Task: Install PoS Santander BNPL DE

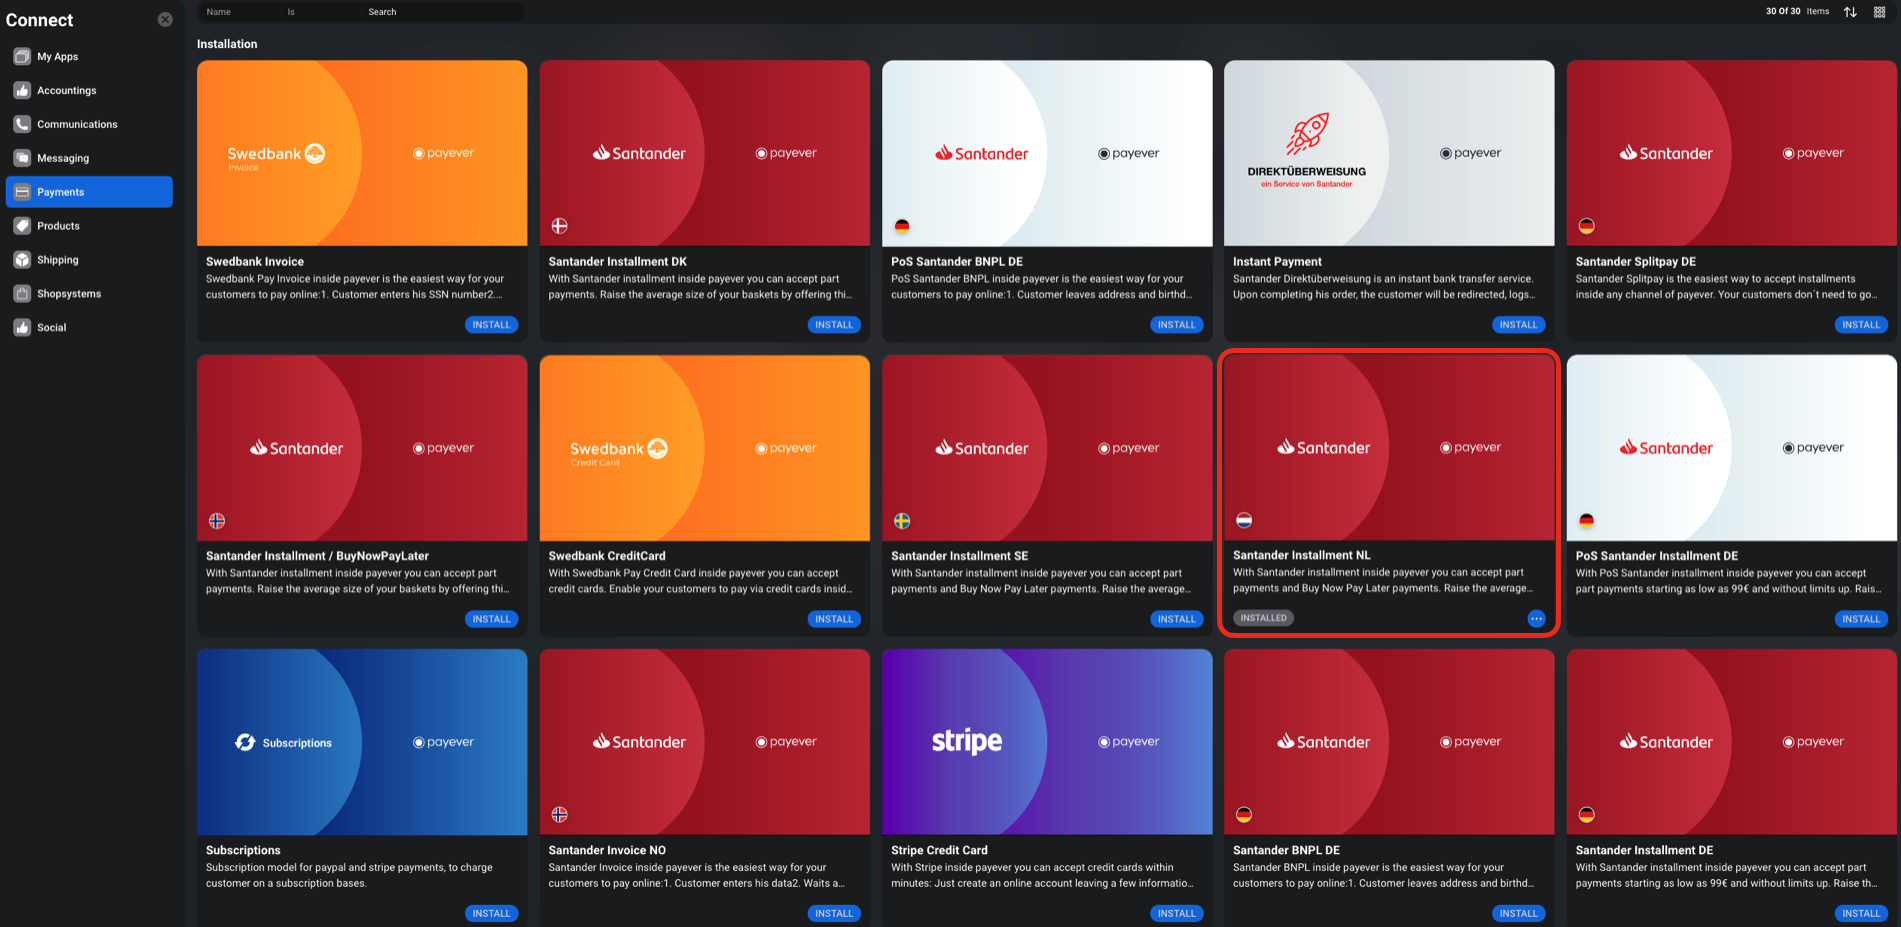Action: [x=1176, y=325]
